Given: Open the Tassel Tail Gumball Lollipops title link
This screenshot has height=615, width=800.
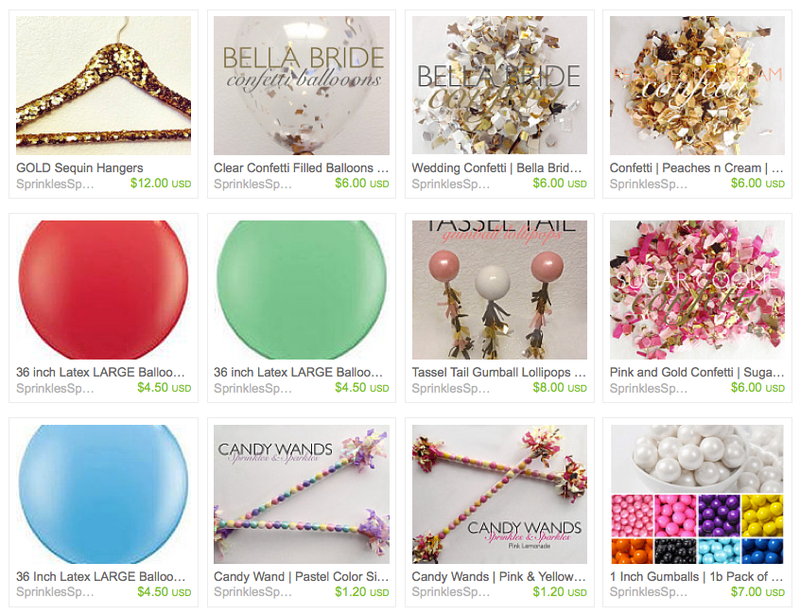Looking at the screenshot, I should pos(499,372).
